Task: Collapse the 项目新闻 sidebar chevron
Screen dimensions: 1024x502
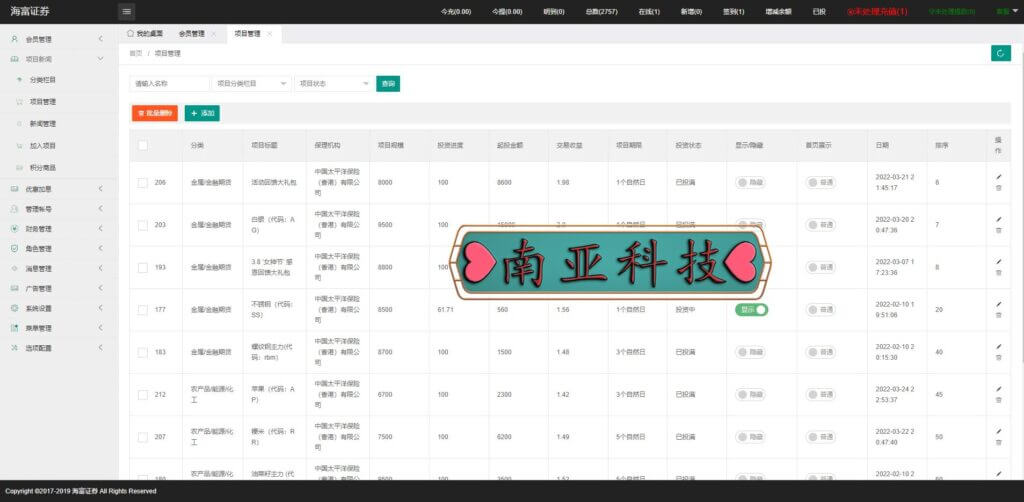Action: click(101, 59)
